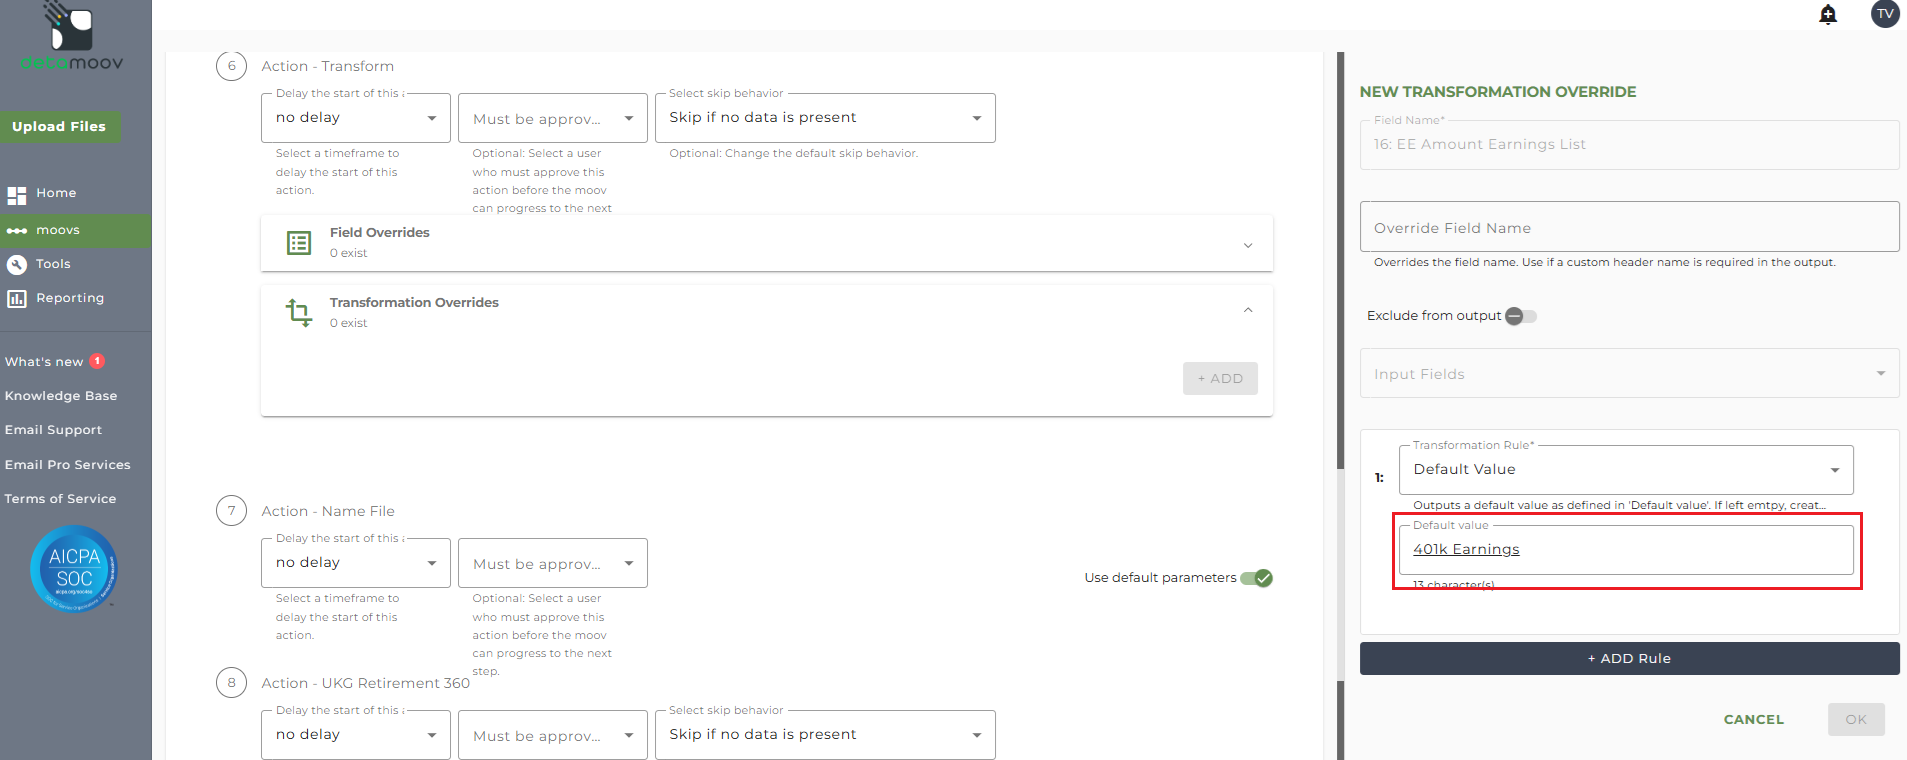1907x760 pixels.
Task: Open the Knowledge Base menu item
Action: point(61,396)
